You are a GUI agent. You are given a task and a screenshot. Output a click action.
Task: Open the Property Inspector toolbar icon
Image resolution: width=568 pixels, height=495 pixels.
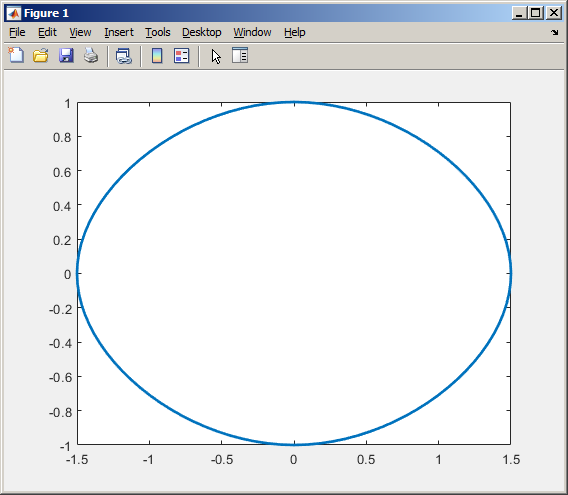[240, 55]
